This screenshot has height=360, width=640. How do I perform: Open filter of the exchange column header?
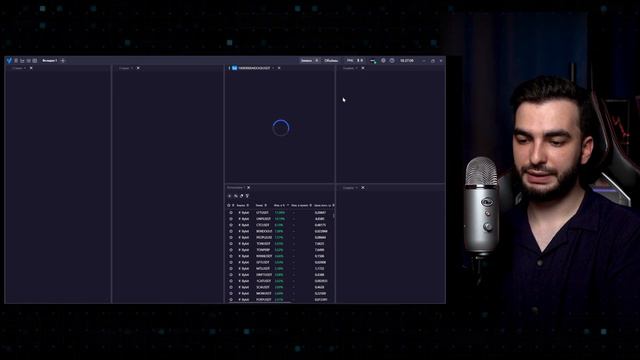click(248, 205)
